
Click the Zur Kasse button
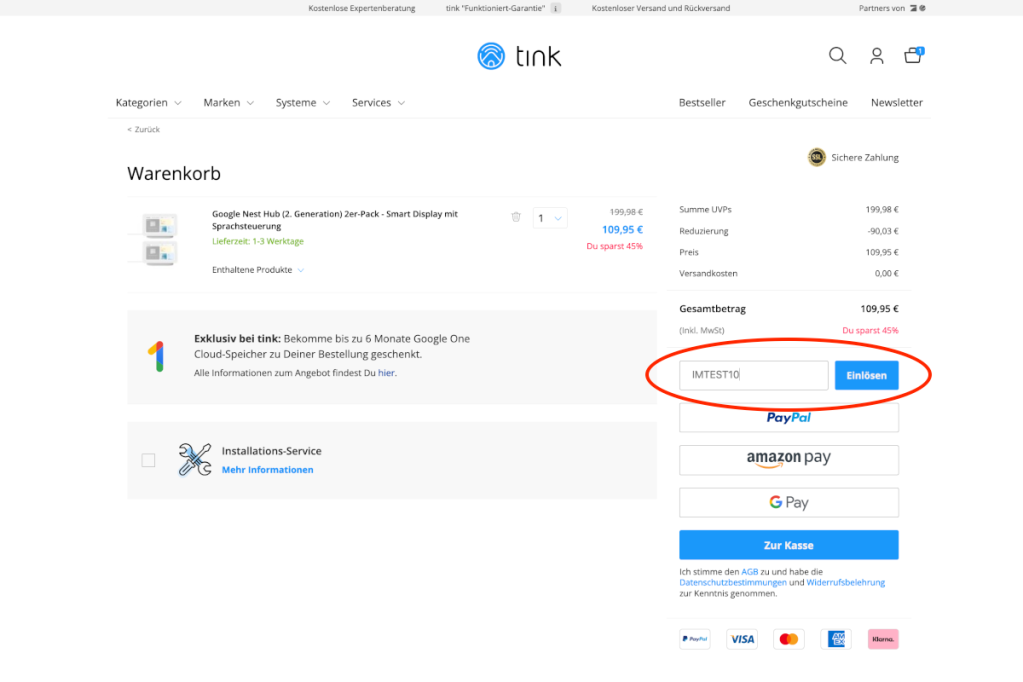pyautogui.click(x=789, y=545)
